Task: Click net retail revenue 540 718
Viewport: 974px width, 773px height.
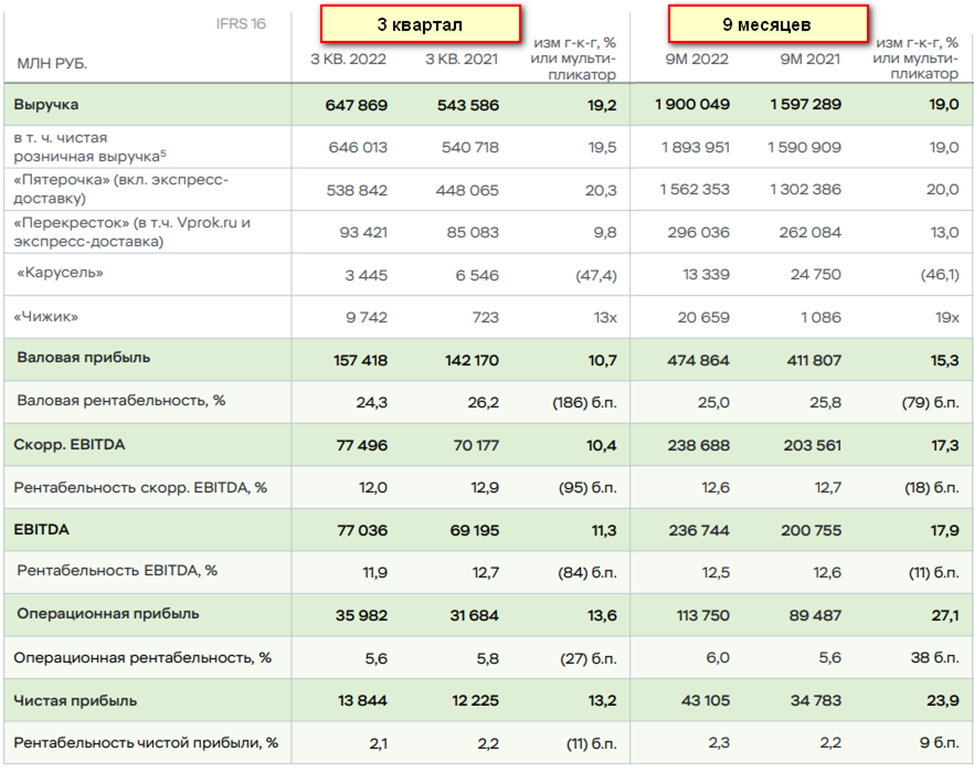Action: (x=470, y=148)
